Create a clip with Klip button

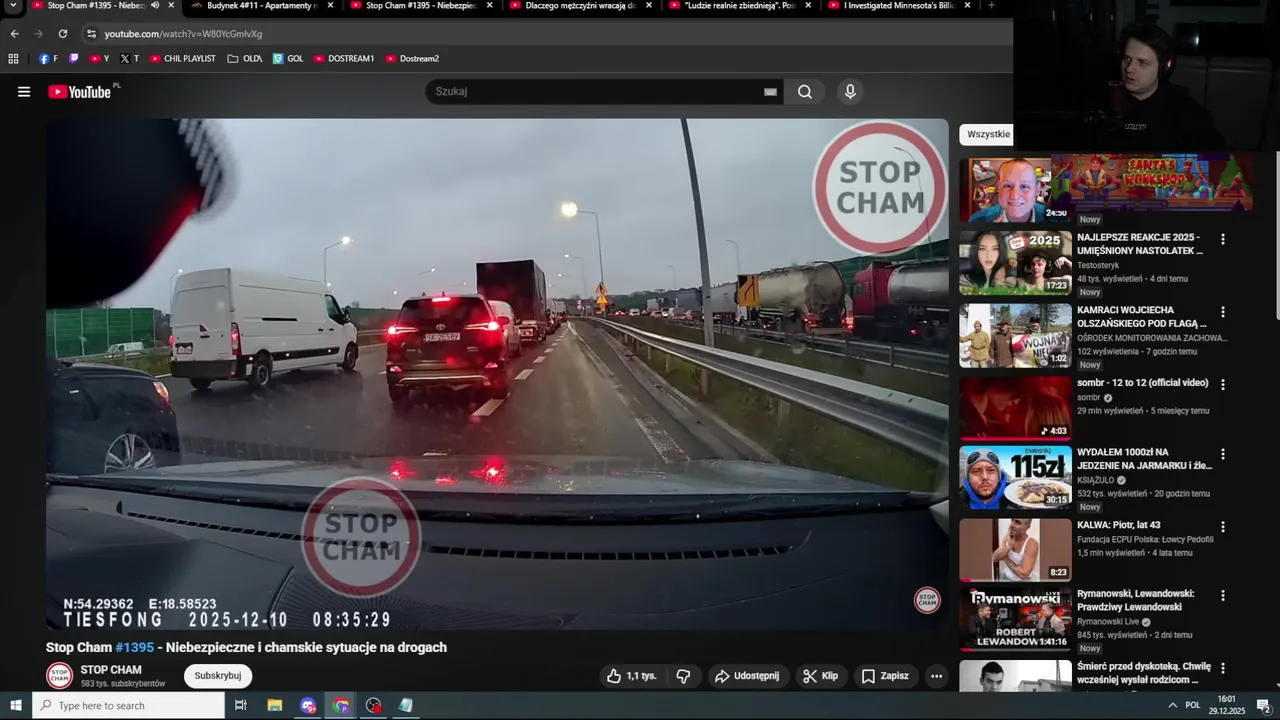click(x=820, y=676)
